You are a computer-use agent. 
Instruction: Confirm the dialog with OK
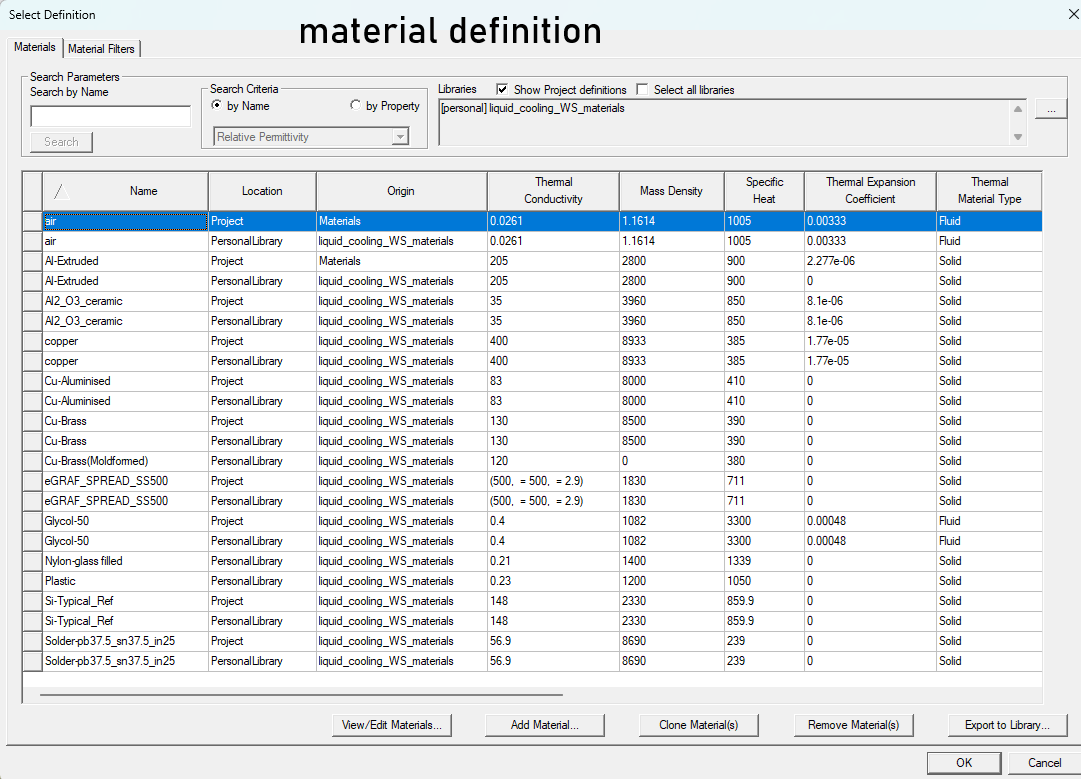pos(963,762)
